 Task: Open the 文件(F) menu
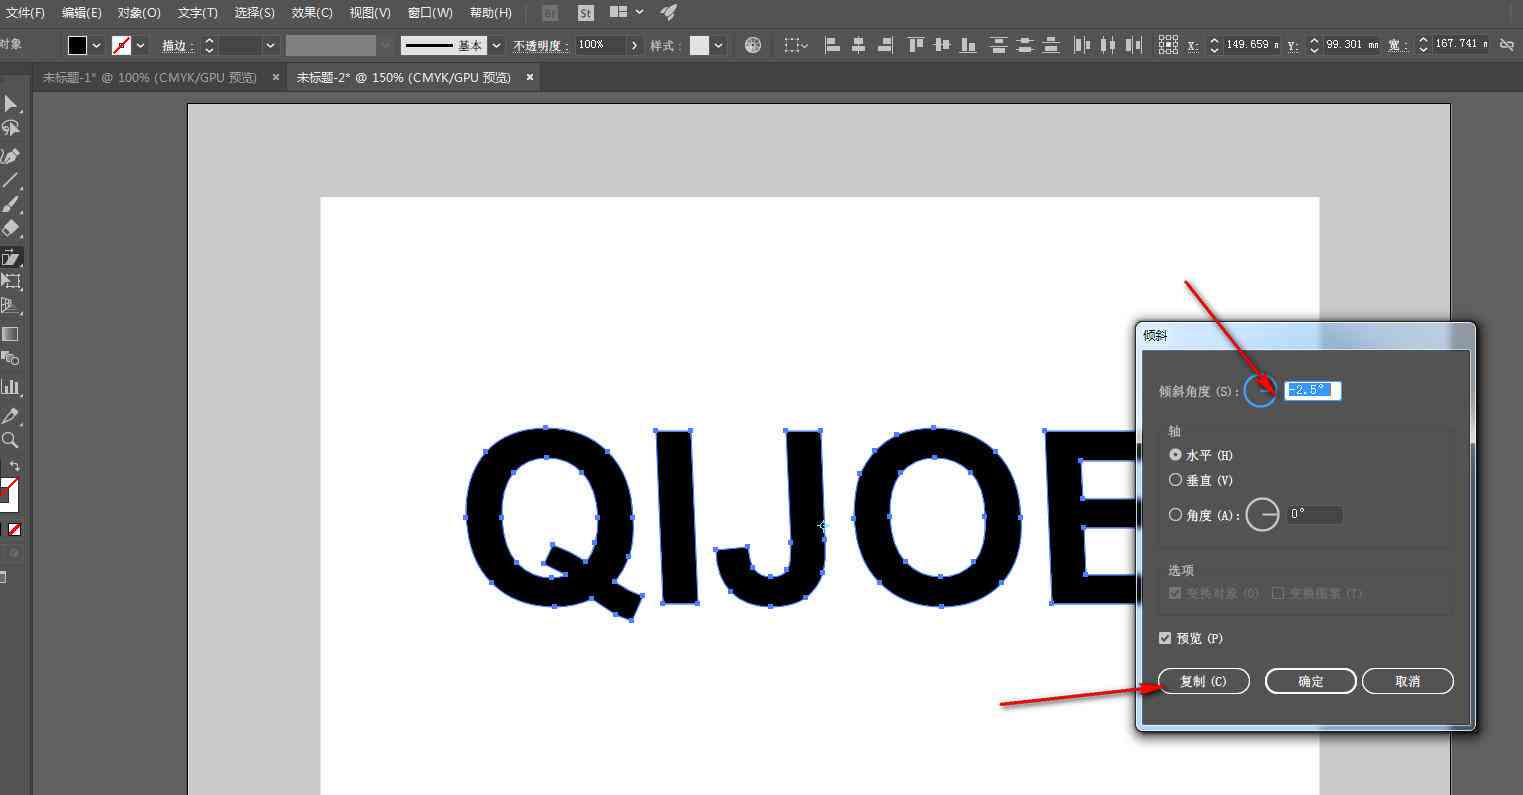pos(26,13)
